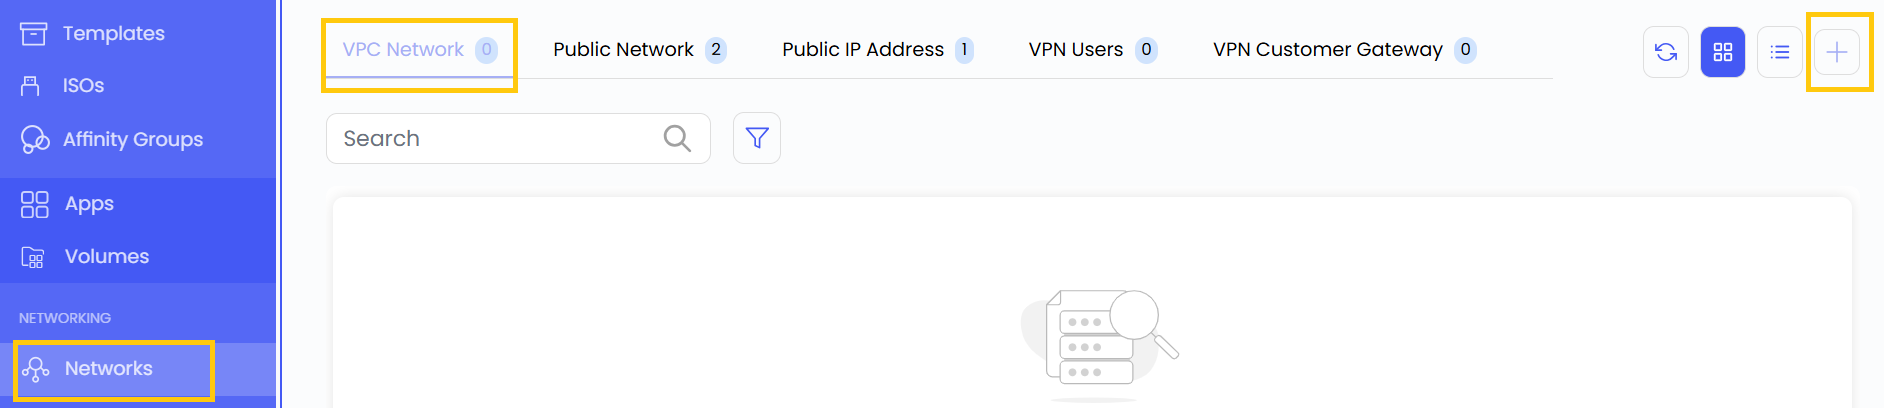Focus the Search input field
Image resolution: width=1884 pixels, height=408 pixels.
point(495,138)
